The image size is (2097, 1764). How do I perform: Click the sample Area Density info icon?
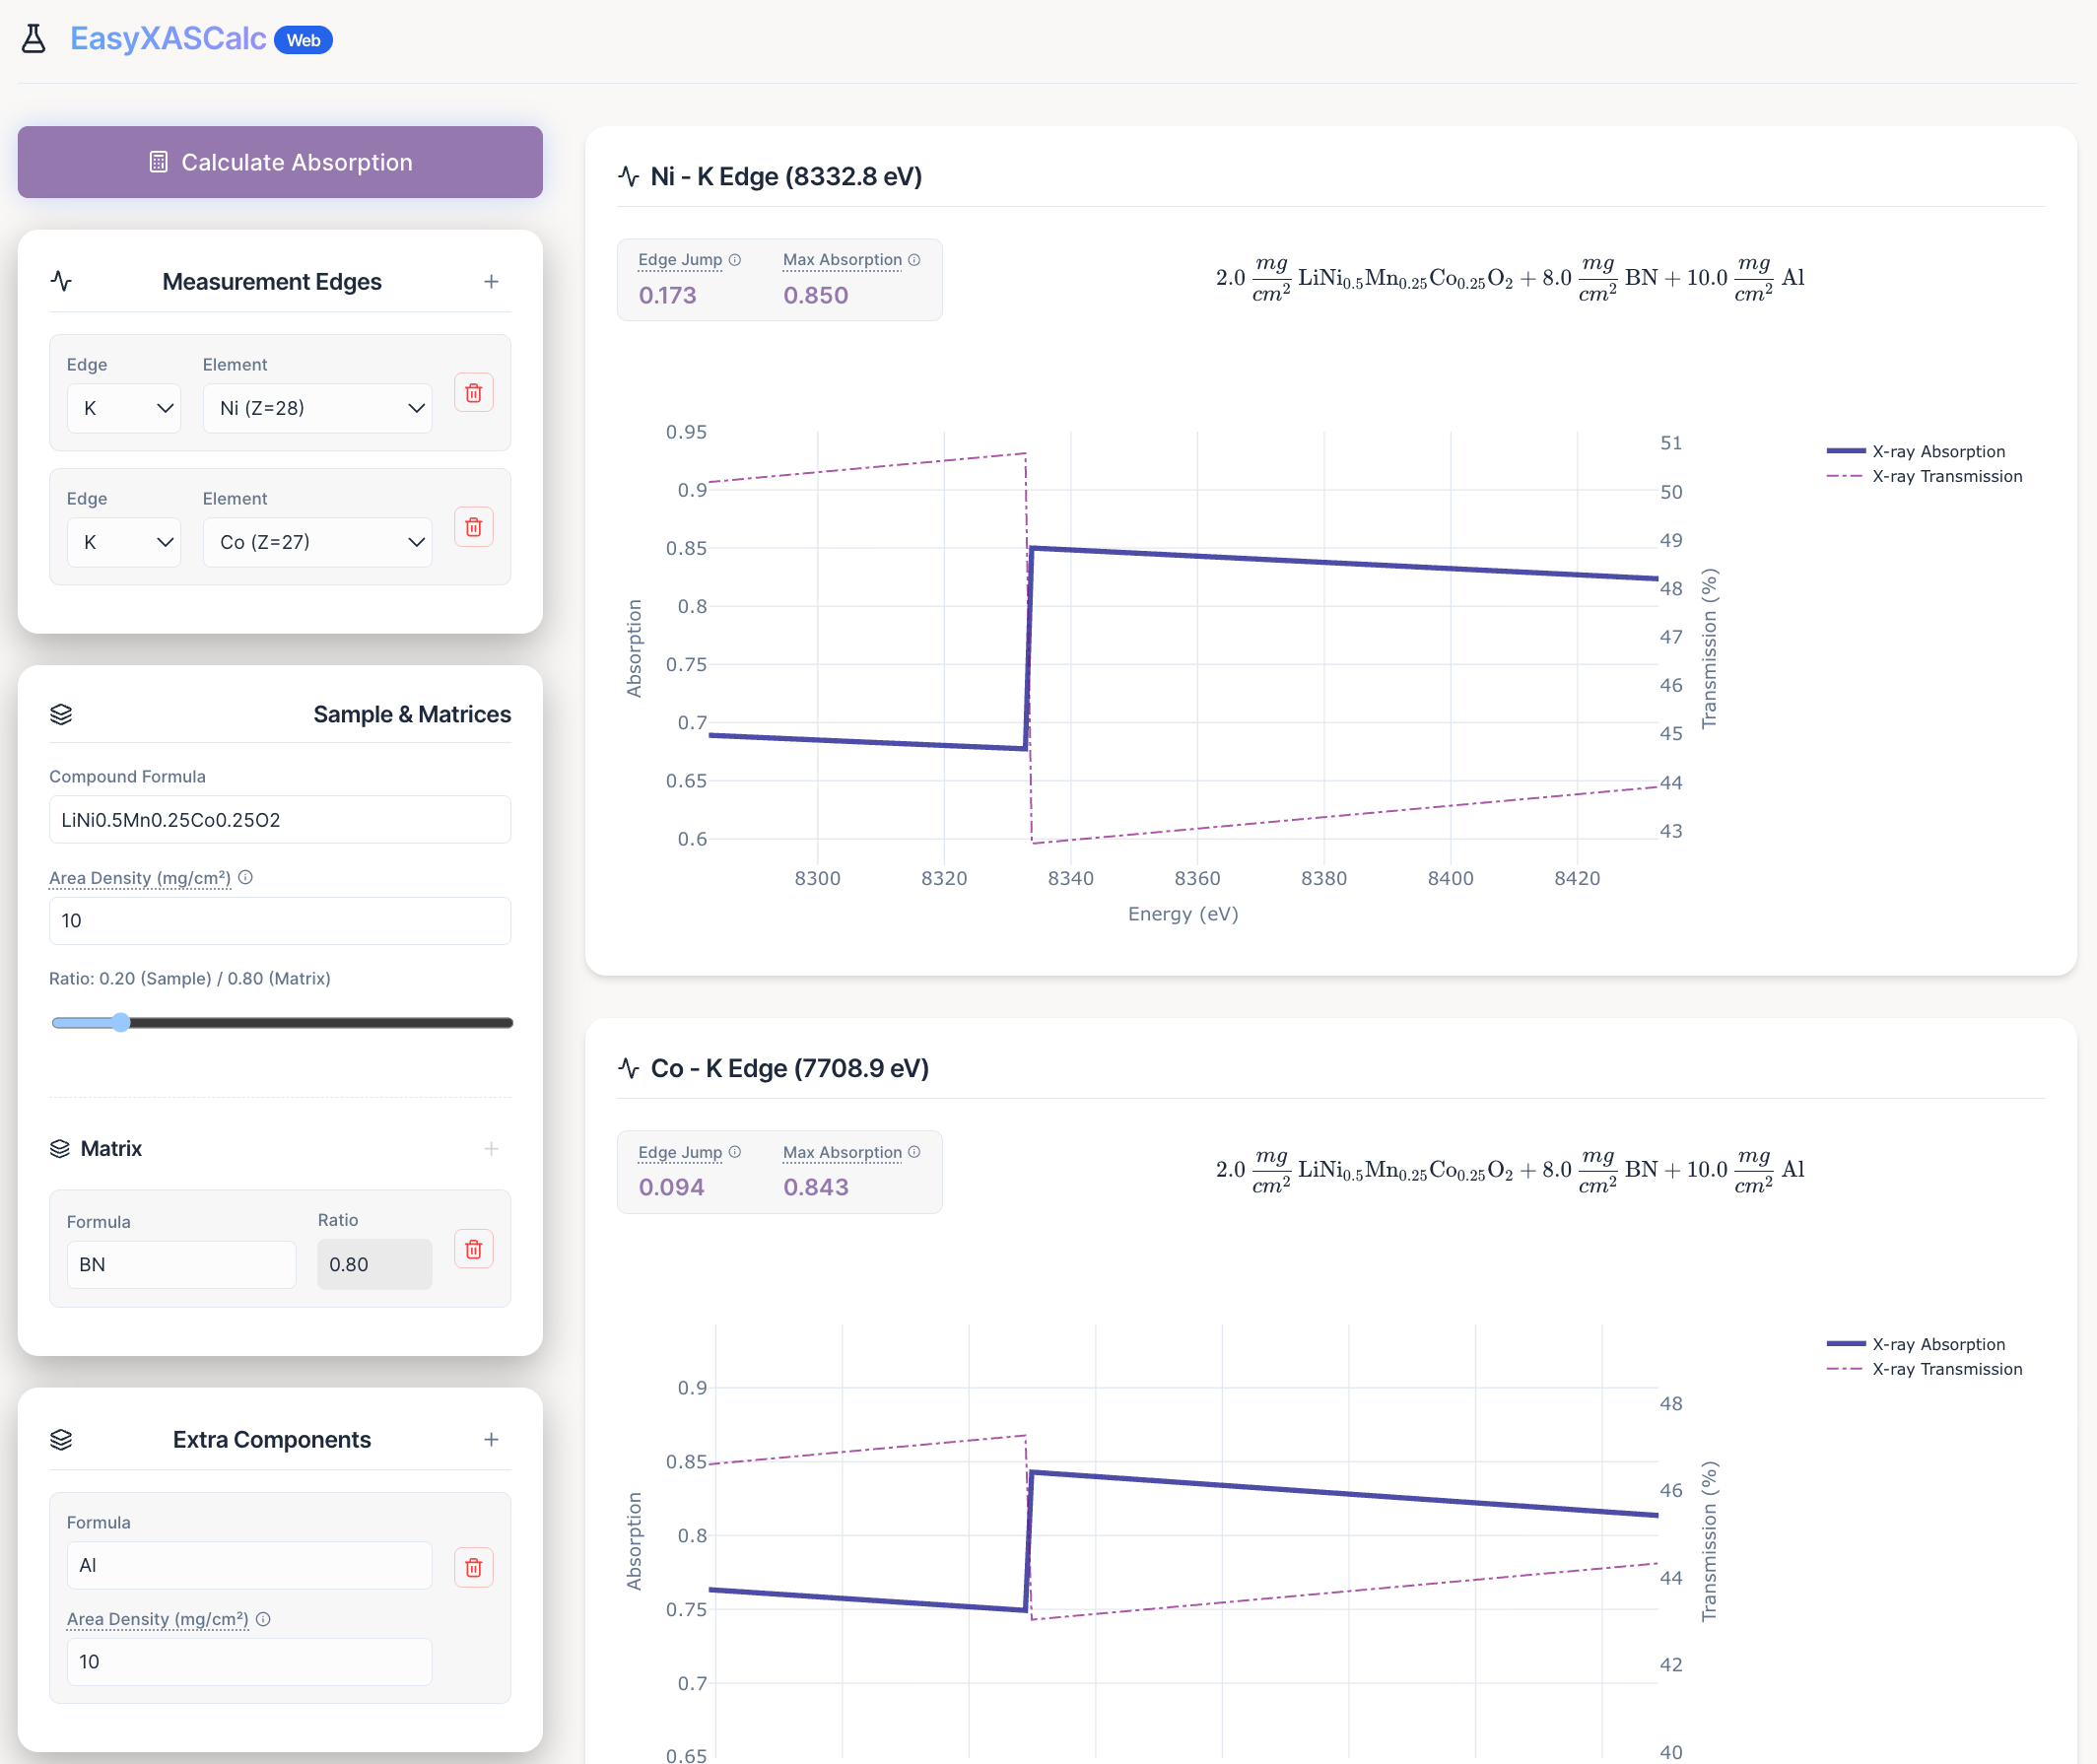tap(246, 877)
